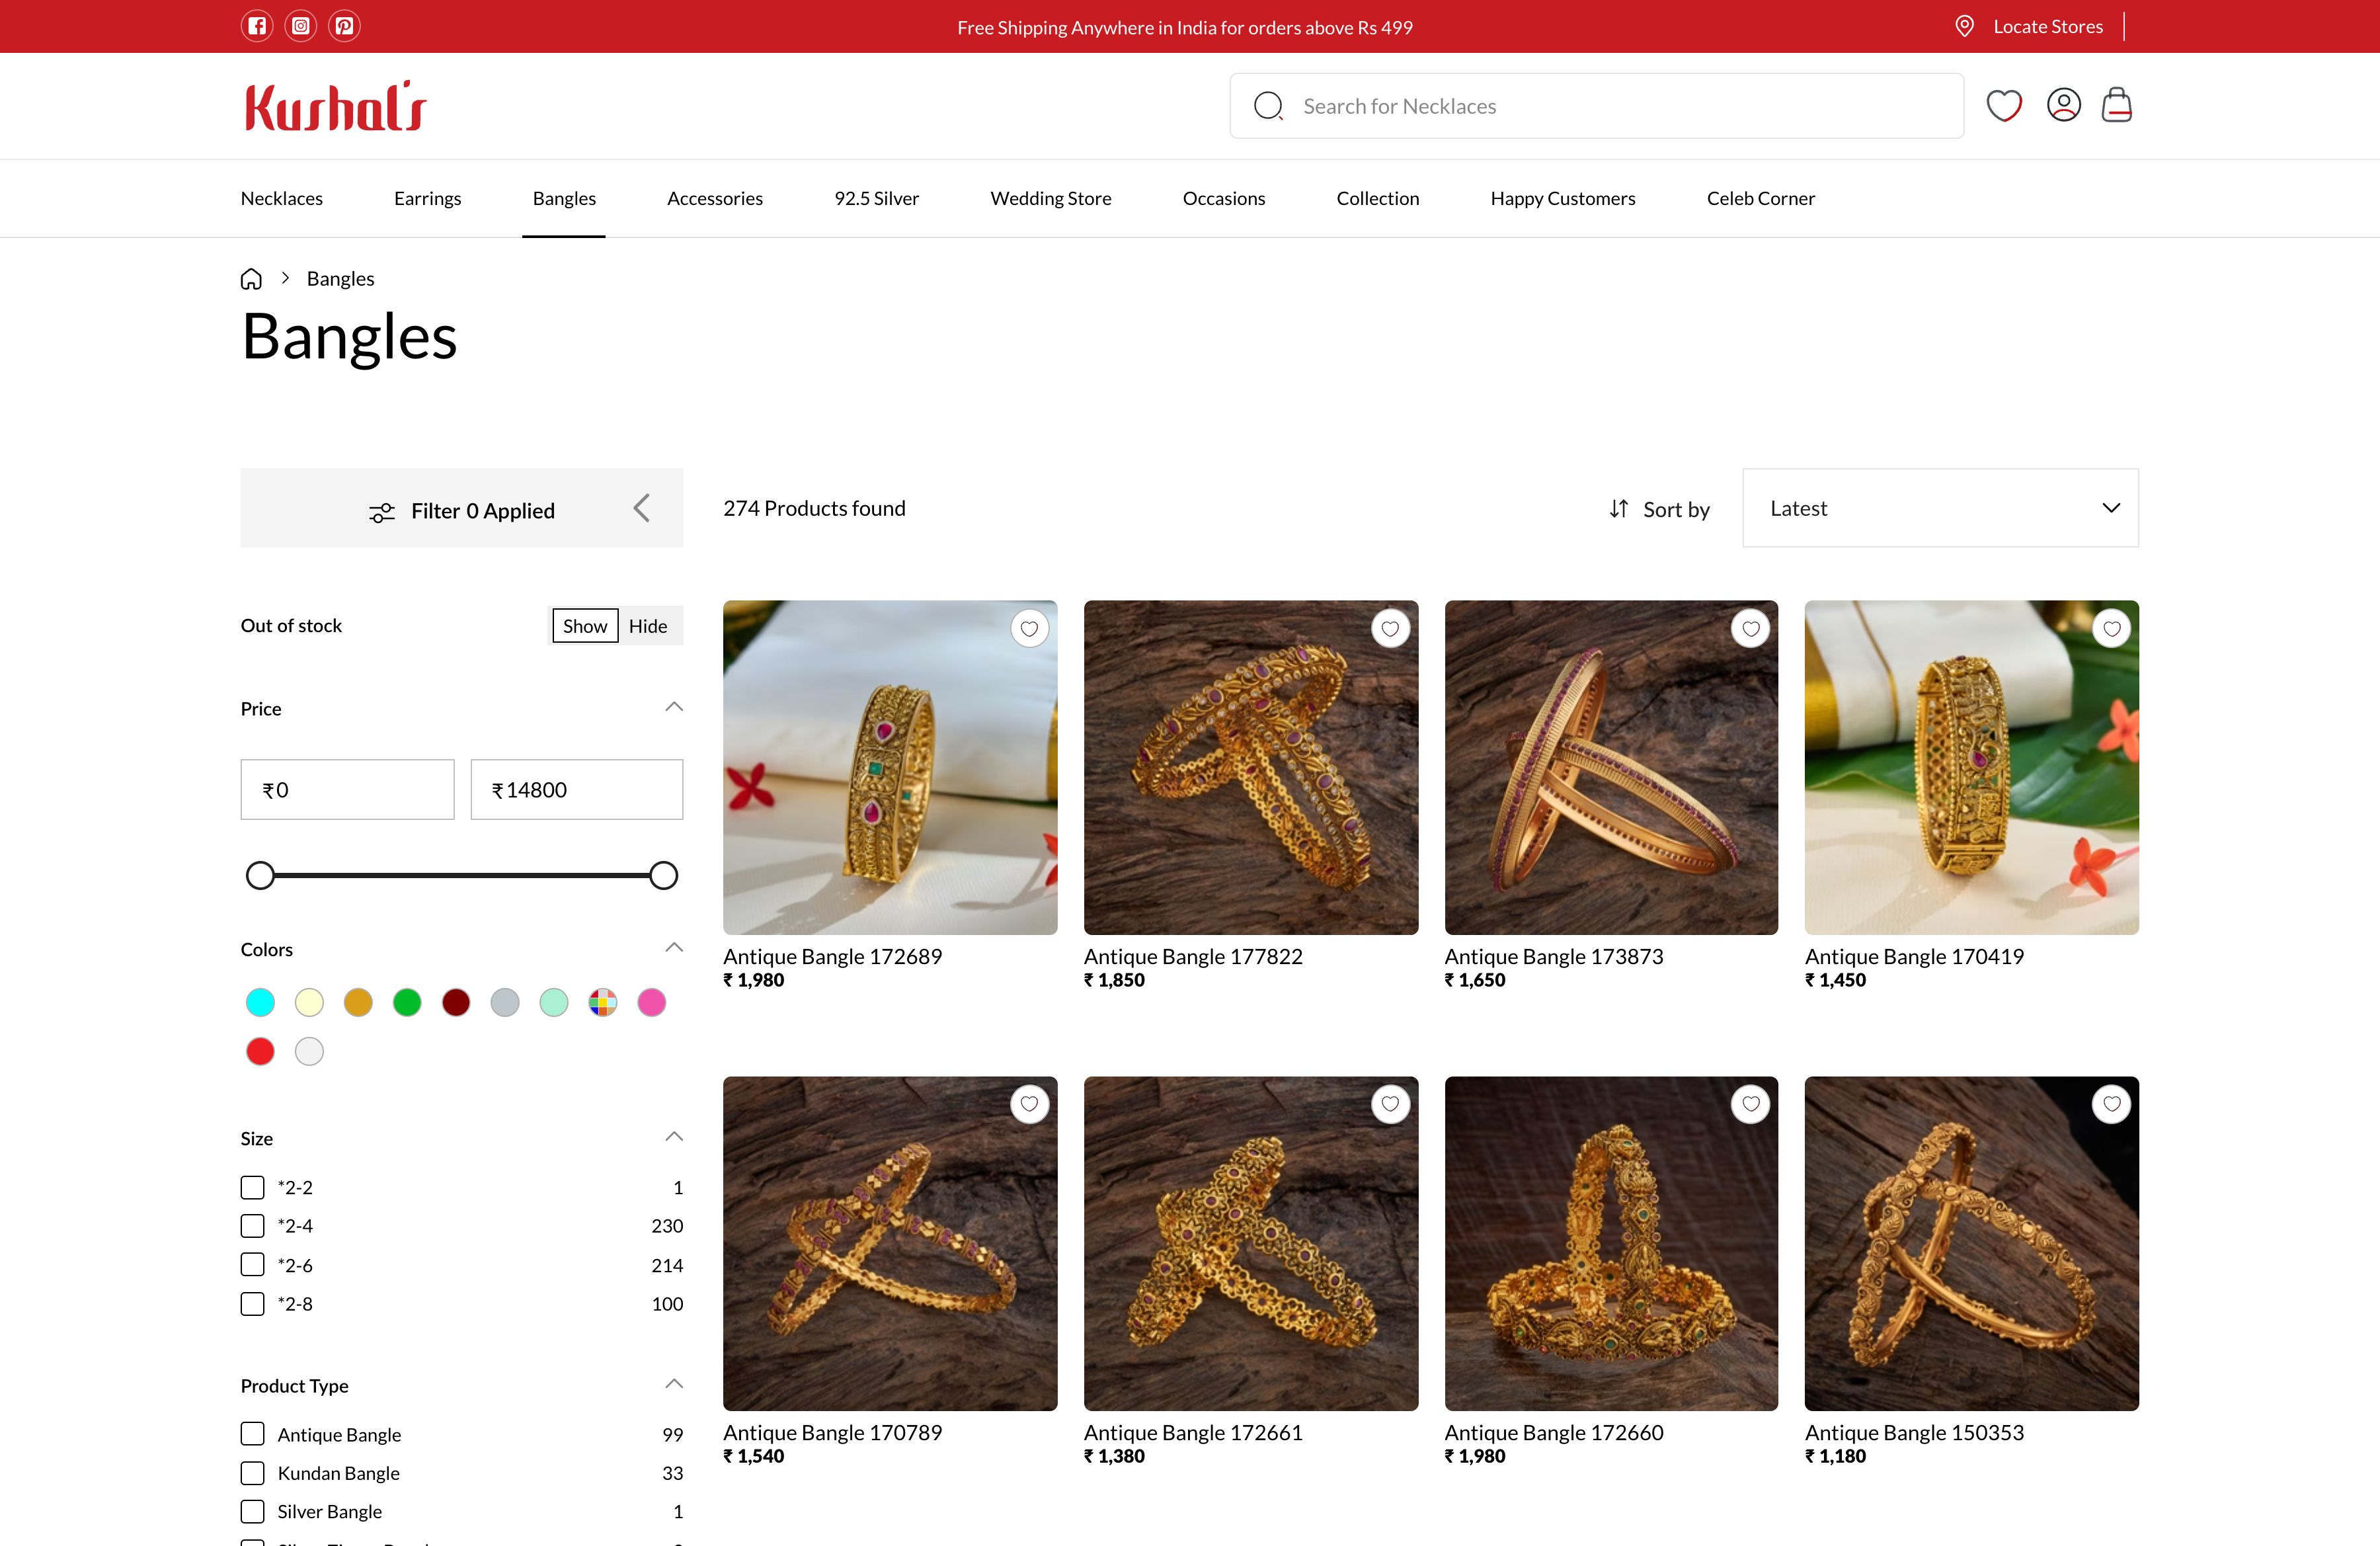2380x1546 pixels.
Task: Collapse the Price filter section
Action: coord(673,707)
